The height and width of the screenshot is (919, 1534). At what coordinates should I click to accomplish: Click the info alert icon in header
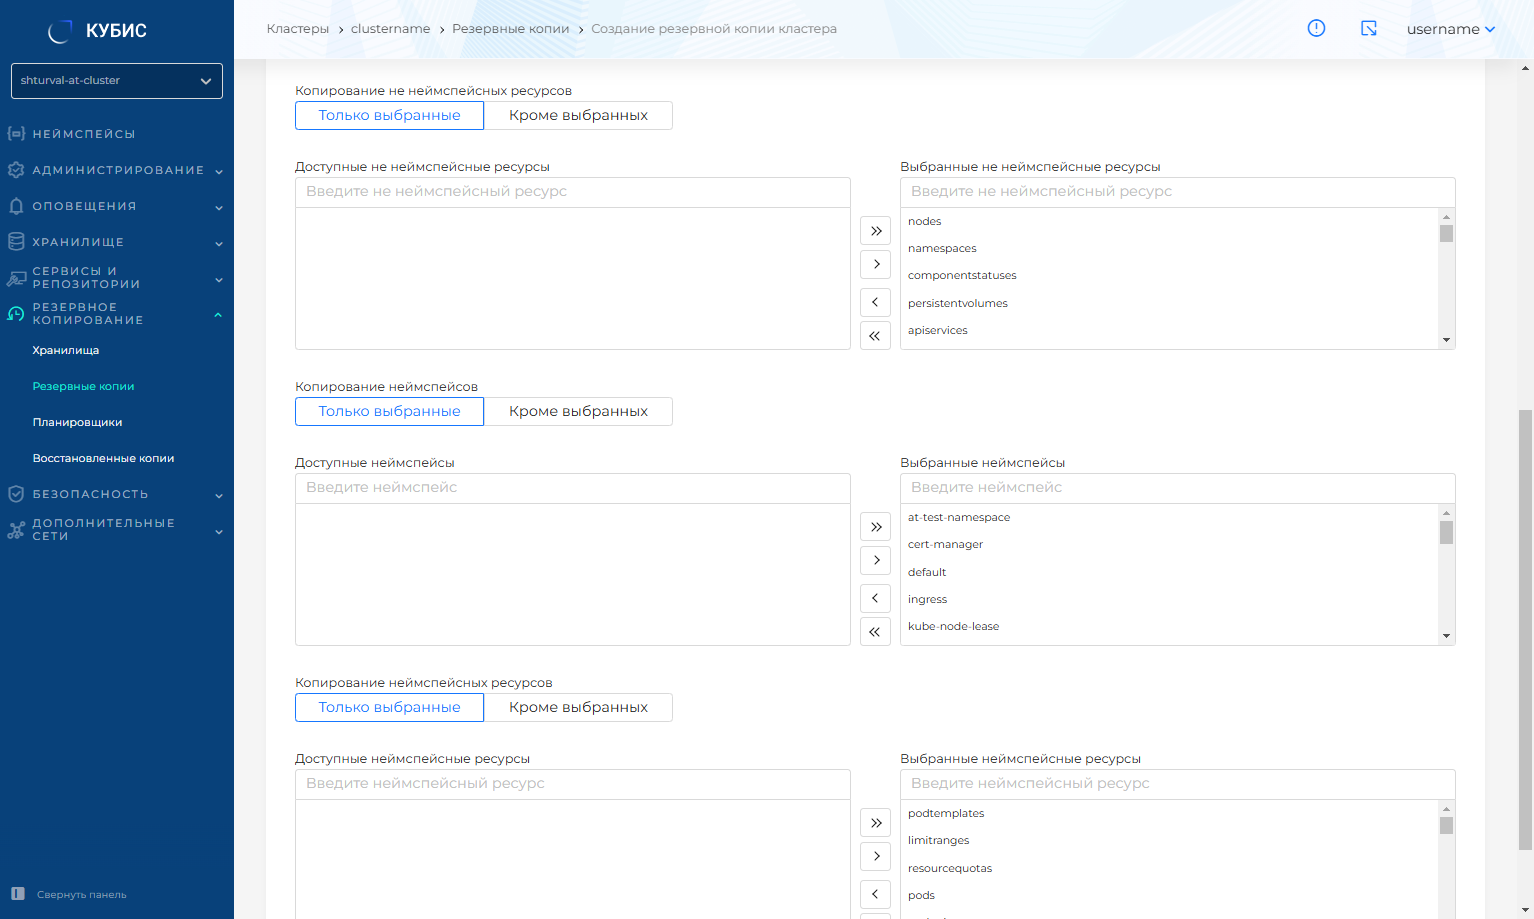1316,28
